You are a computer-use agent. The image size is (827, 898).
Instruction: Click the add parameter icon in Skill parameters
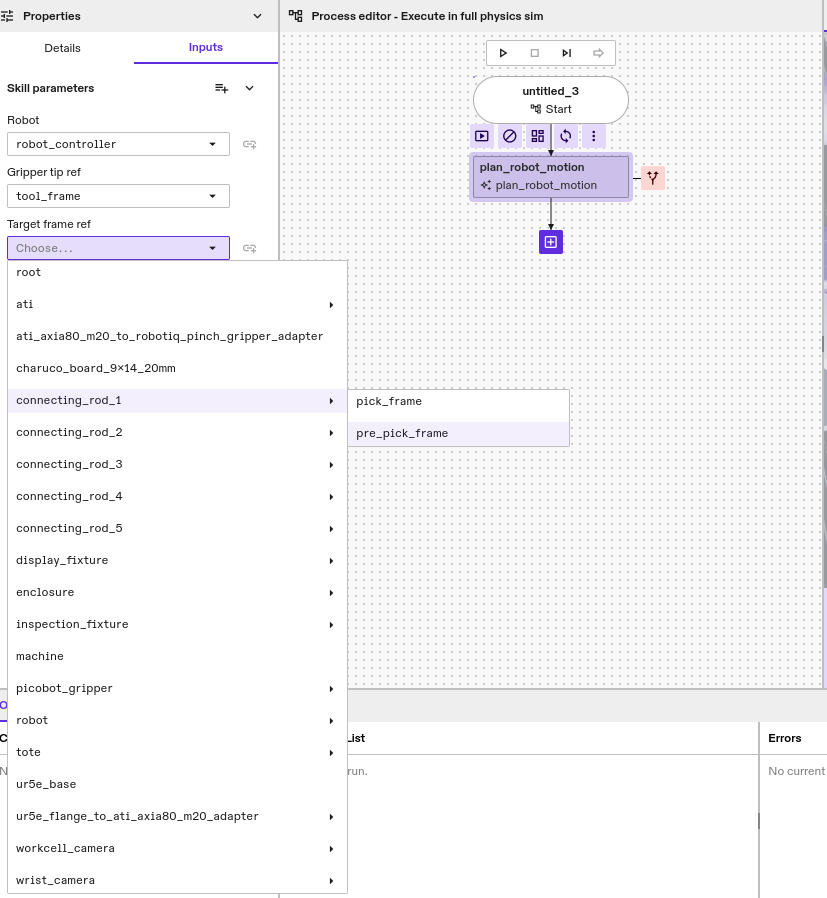(222, 88)
